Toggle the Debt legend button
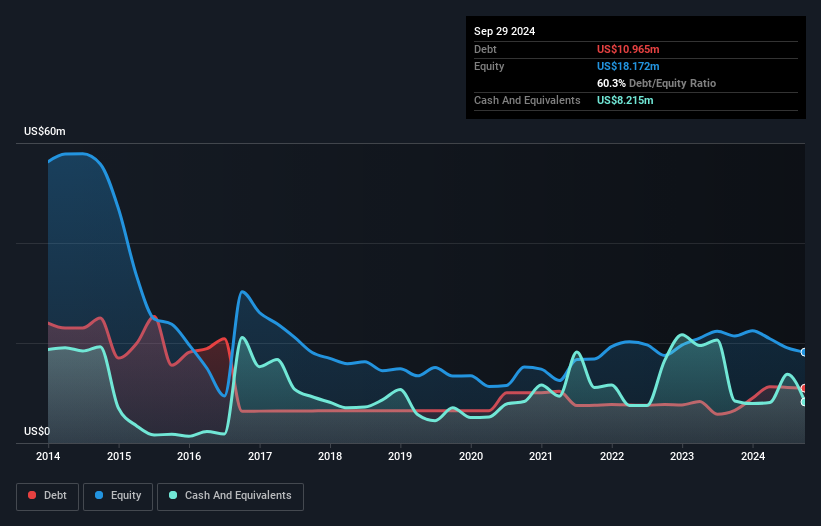The width and height of the screenshot is (821, 526). click(x=48, y=496)
